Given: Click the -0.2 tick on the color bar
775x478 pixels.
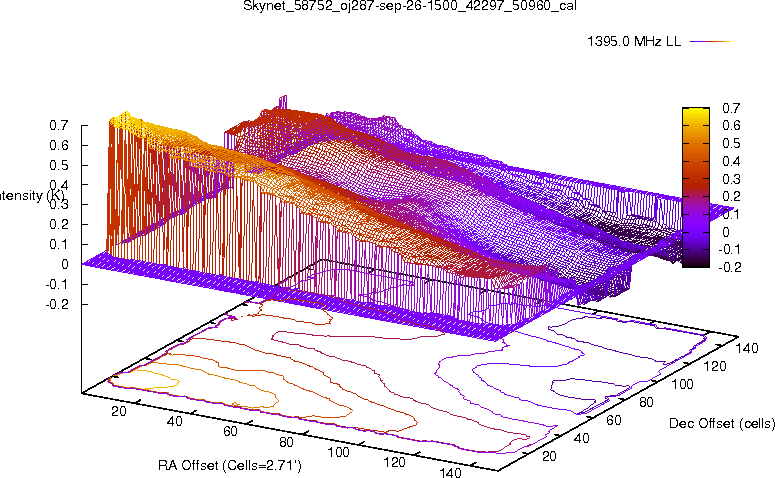Looking at the screenshot, I should pos(729,267).
